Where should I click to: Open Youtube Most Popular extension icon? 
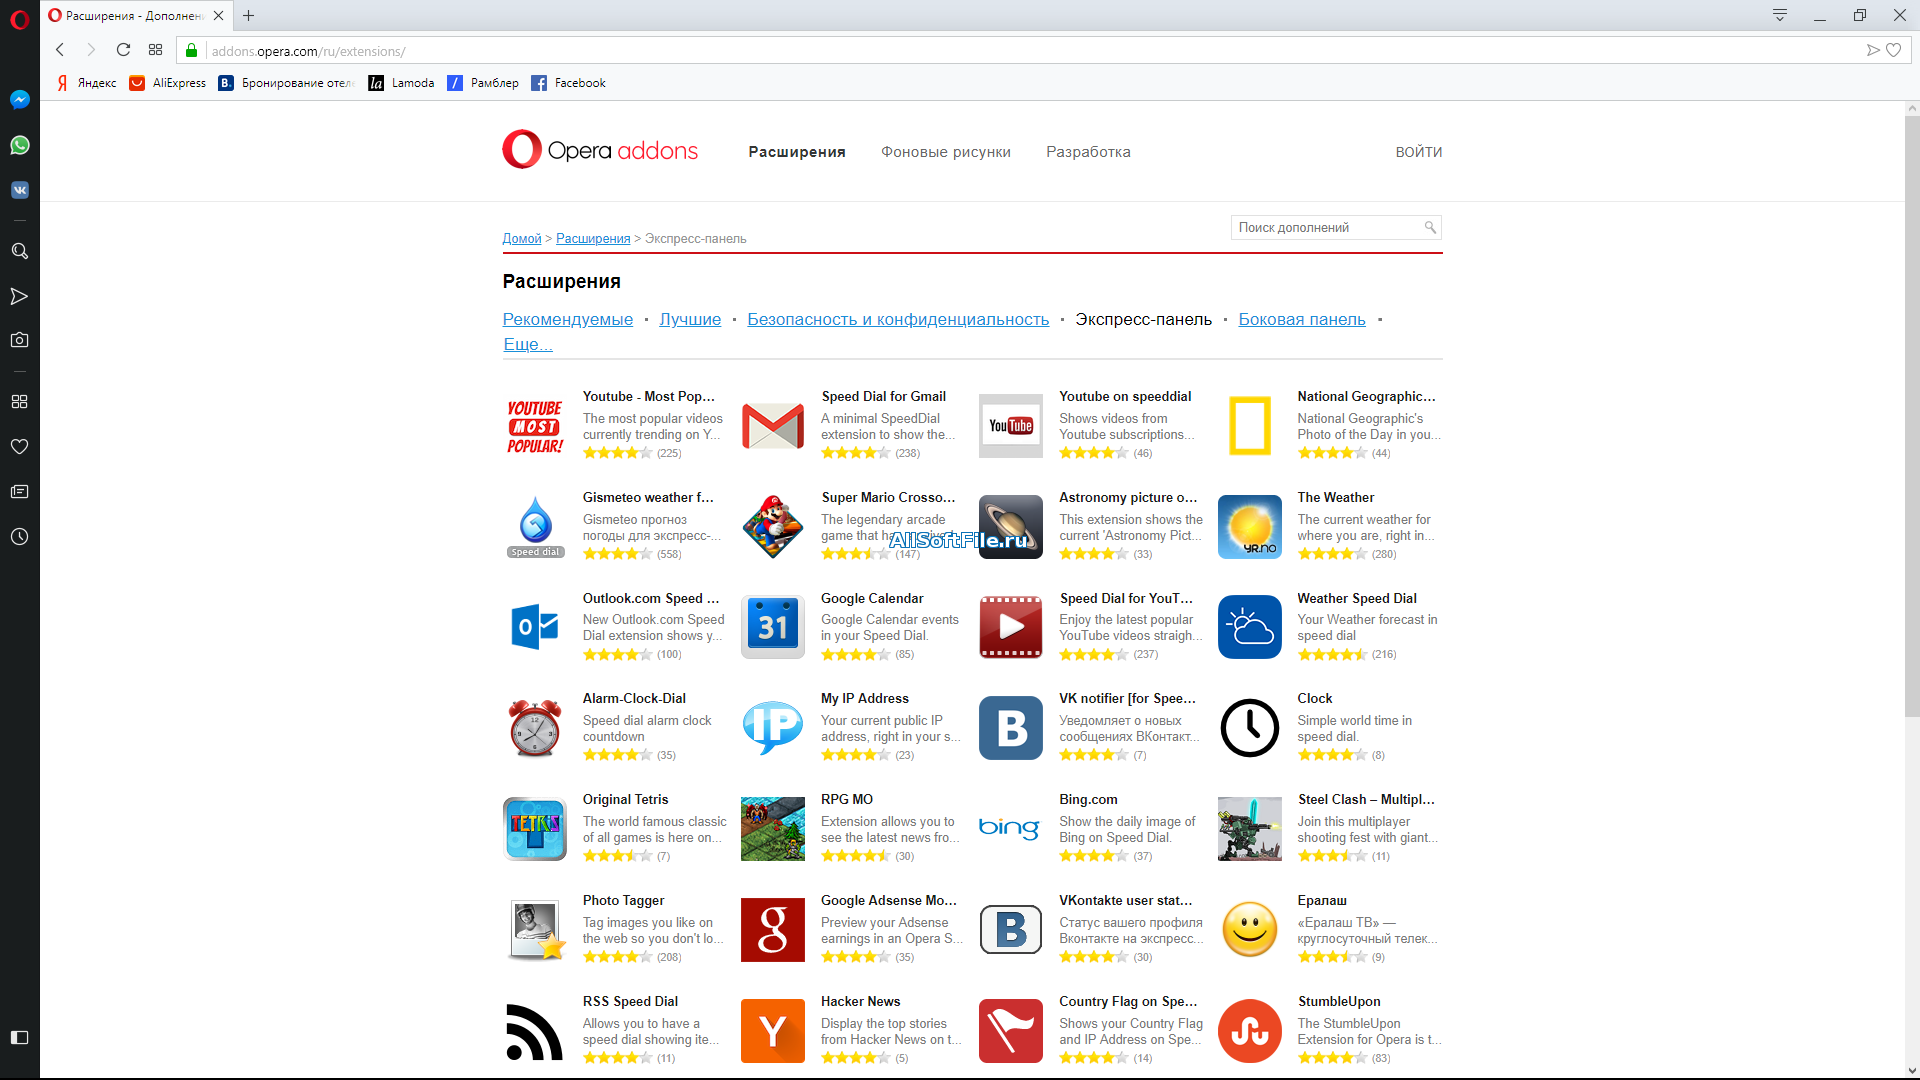click(x=535, y=426)
